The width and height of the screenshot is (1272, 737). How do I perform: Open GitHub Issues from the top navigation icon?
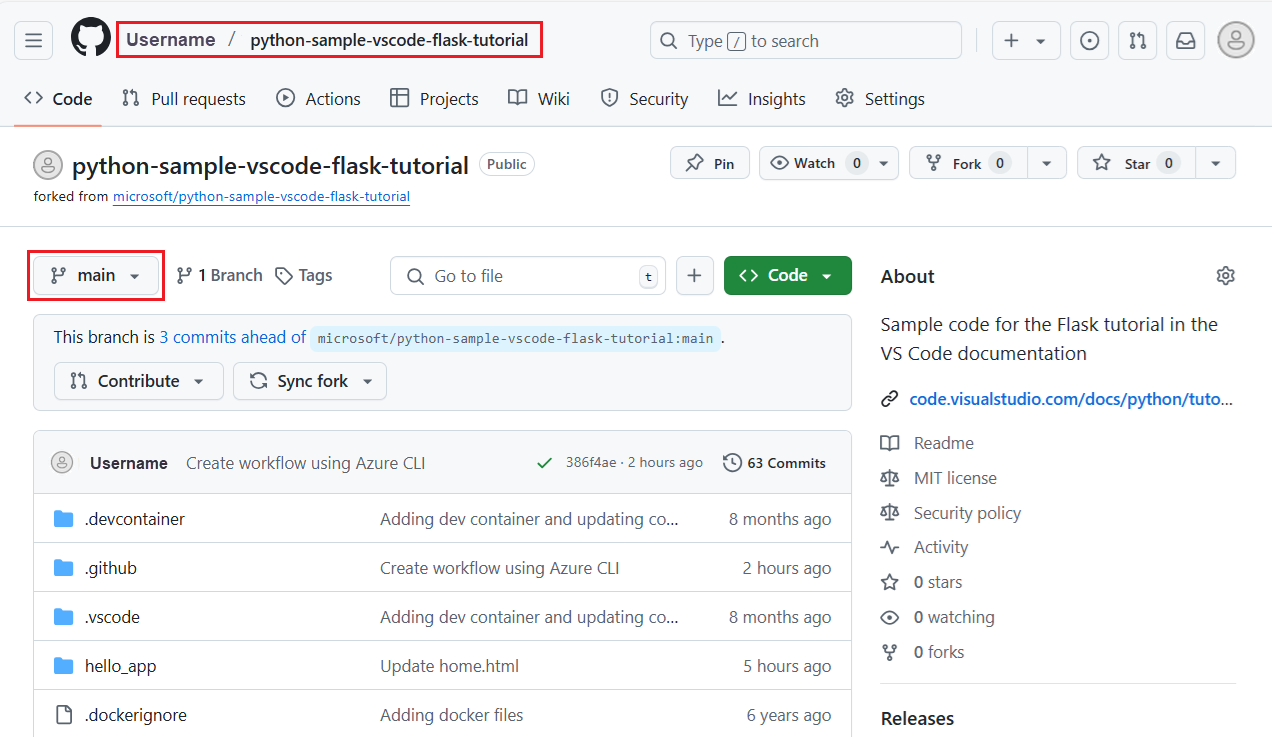tap(1089, 40)
